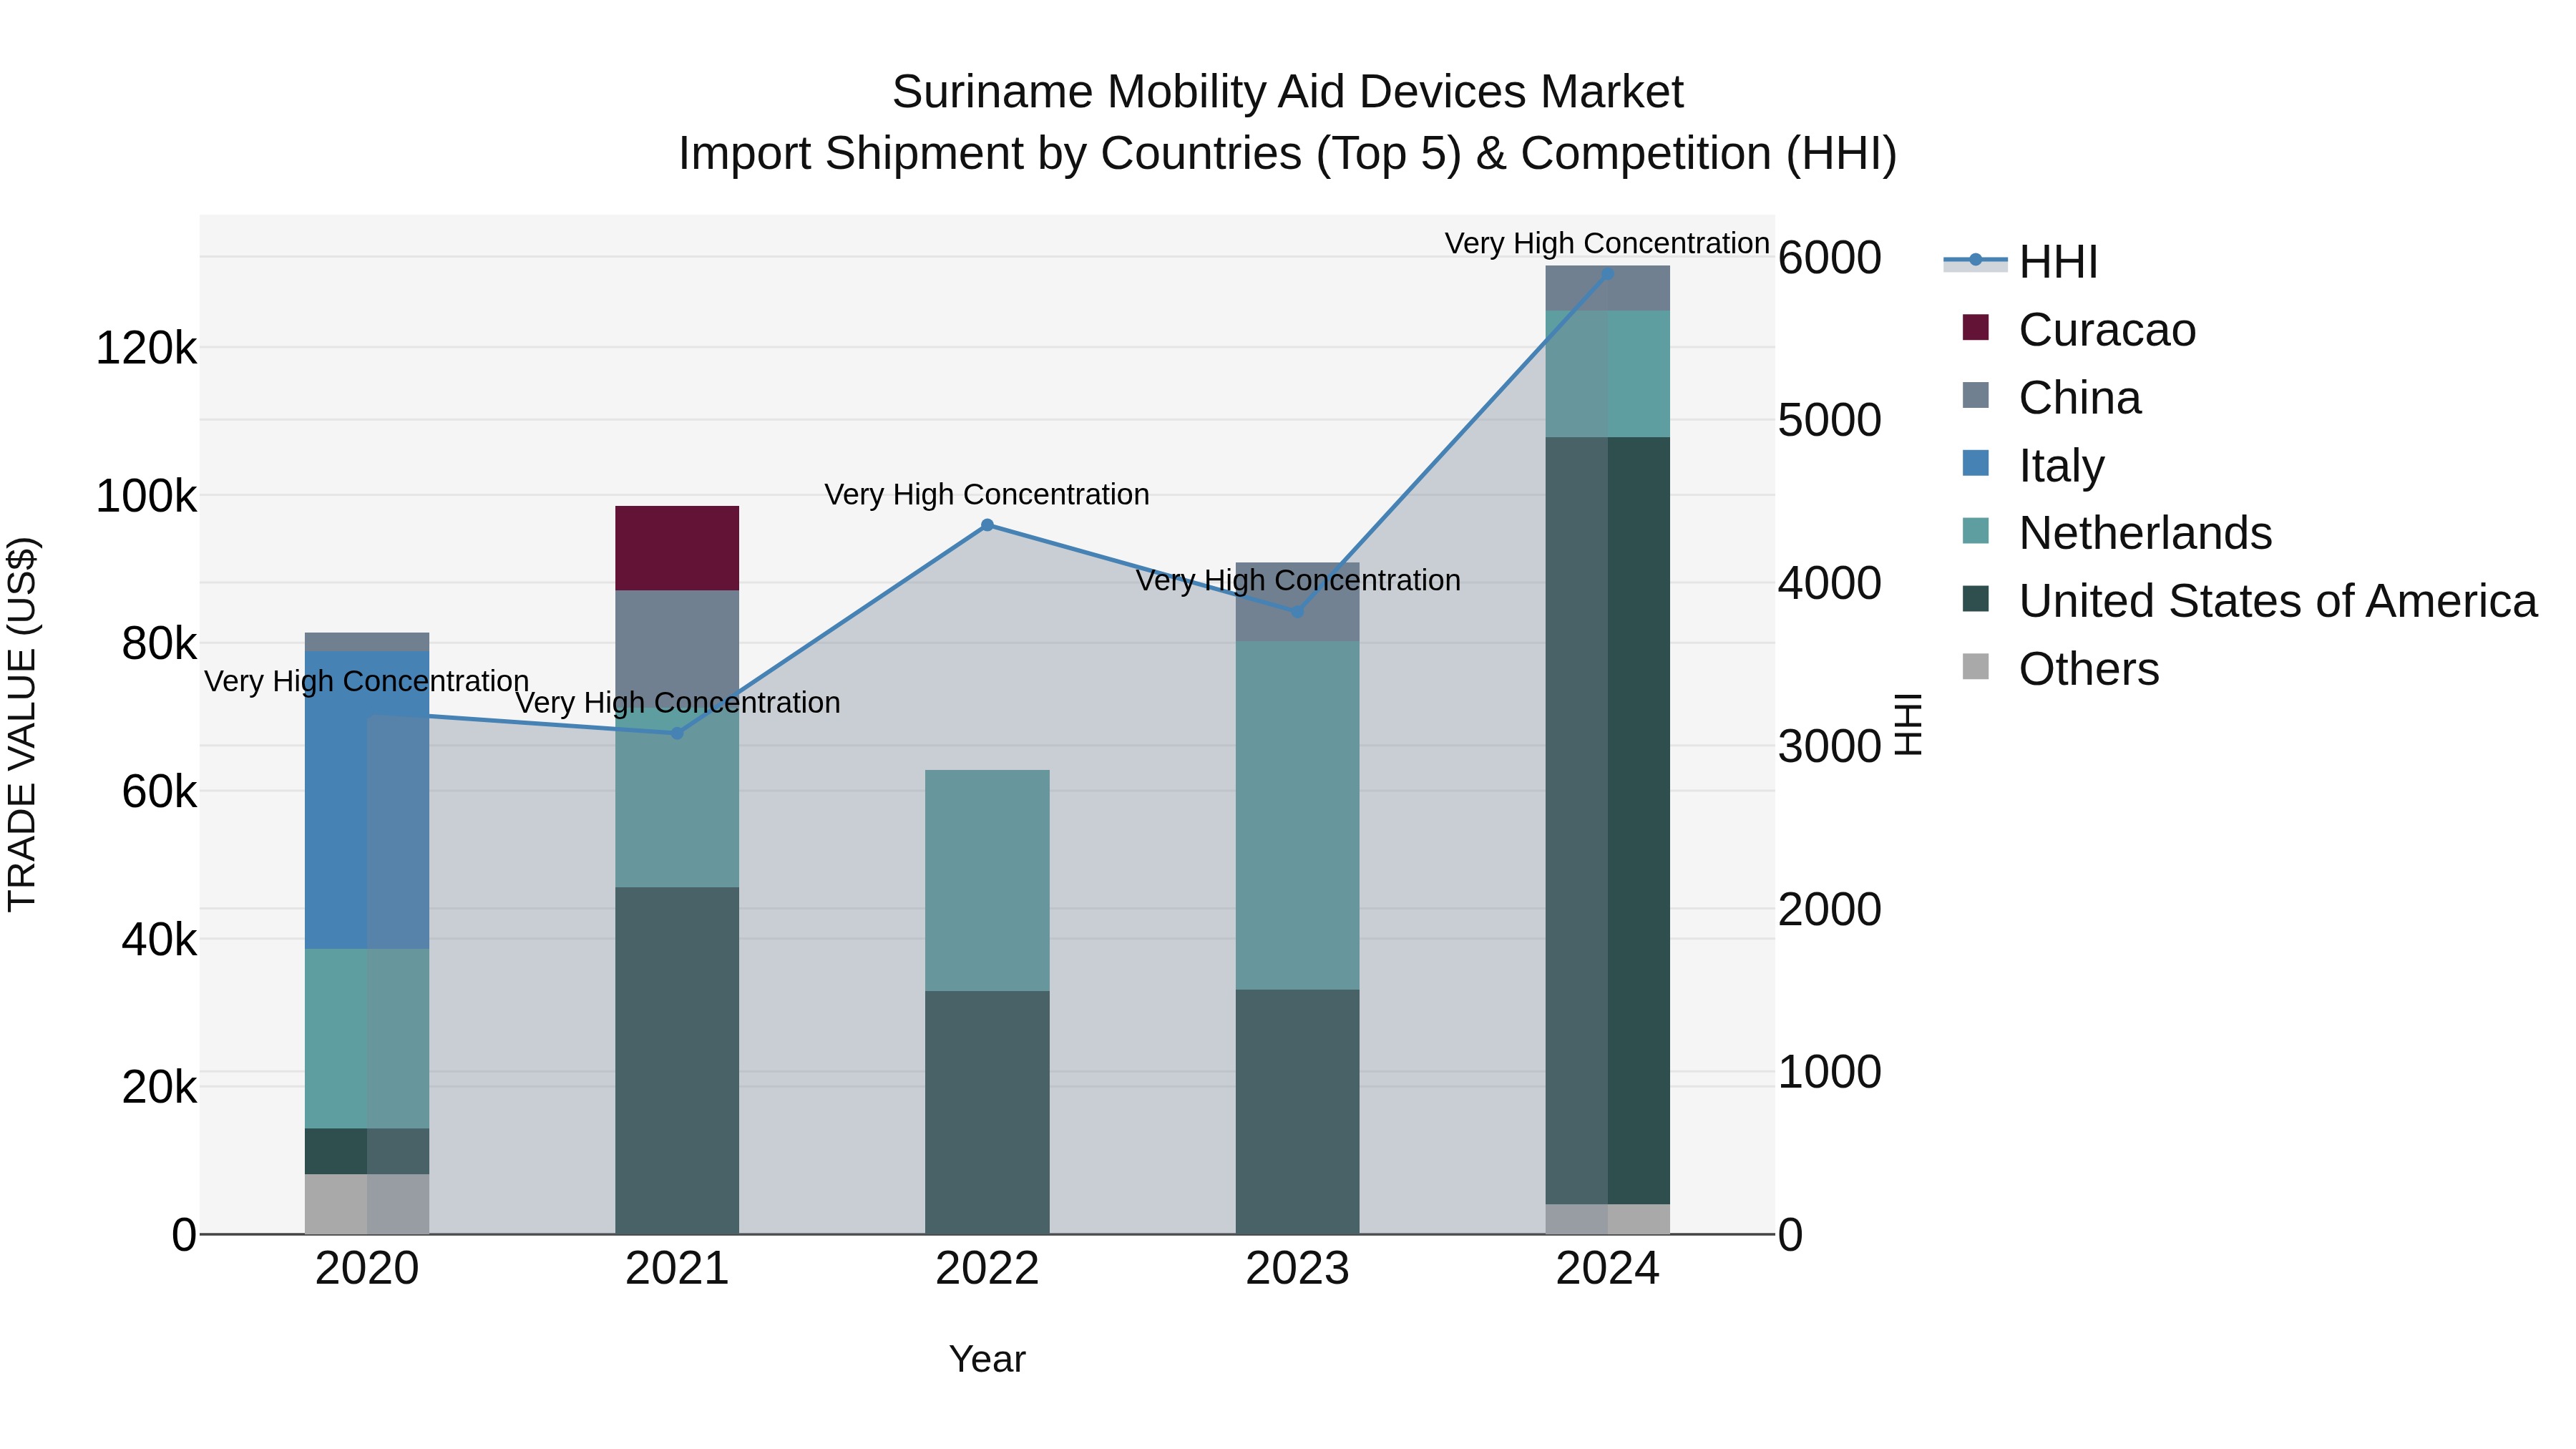
Task: Toggle the Netherlands legend entry
Action: 2117,533
